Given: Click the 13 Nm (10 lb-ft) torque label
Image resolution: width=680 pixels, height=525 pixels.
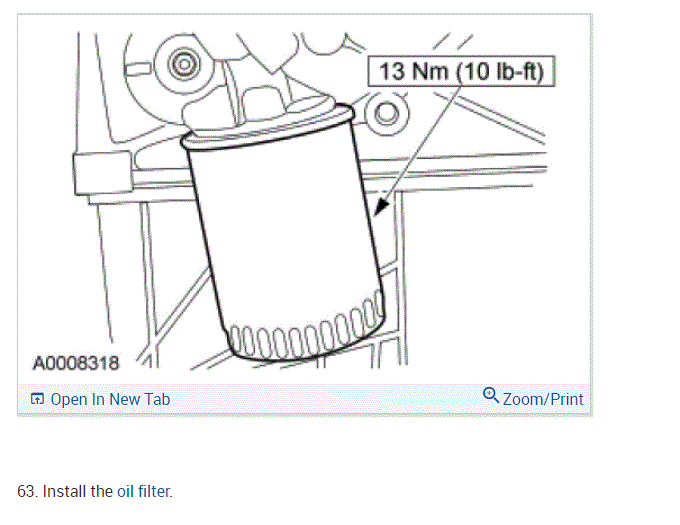Looking at the screenshot, I should (x=461, y=71).
